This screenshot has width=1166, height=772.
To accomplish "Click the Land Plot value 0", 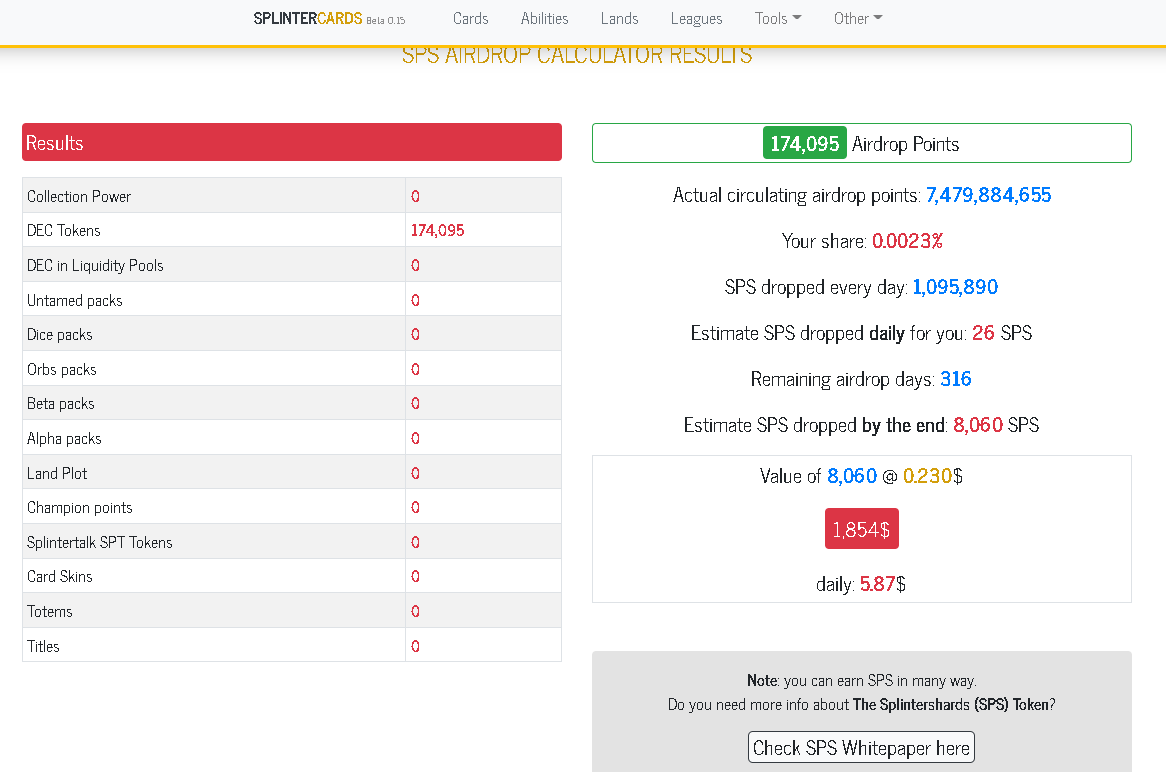I will coord(415,474).
